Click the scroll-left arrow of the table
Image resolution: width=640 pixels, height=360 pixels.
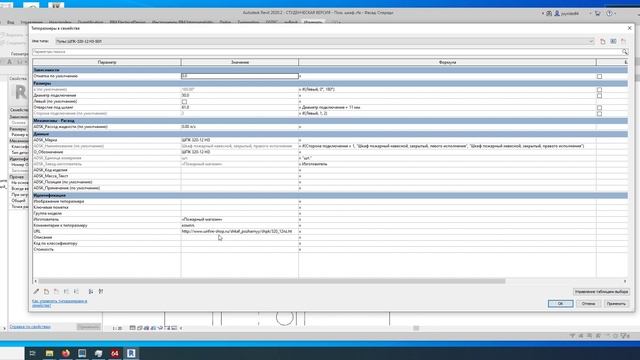pos(36,281)
